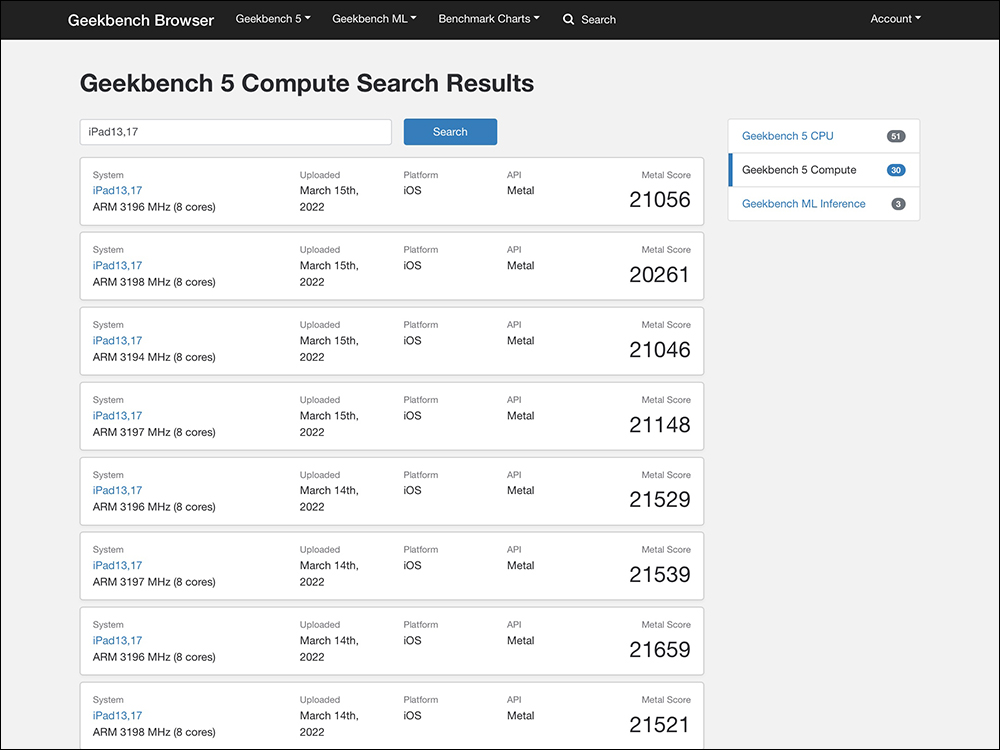Expand the Geekbench ML dropdown menu
This screenshot has height=750, width=1000.
(x=374, y=19)
